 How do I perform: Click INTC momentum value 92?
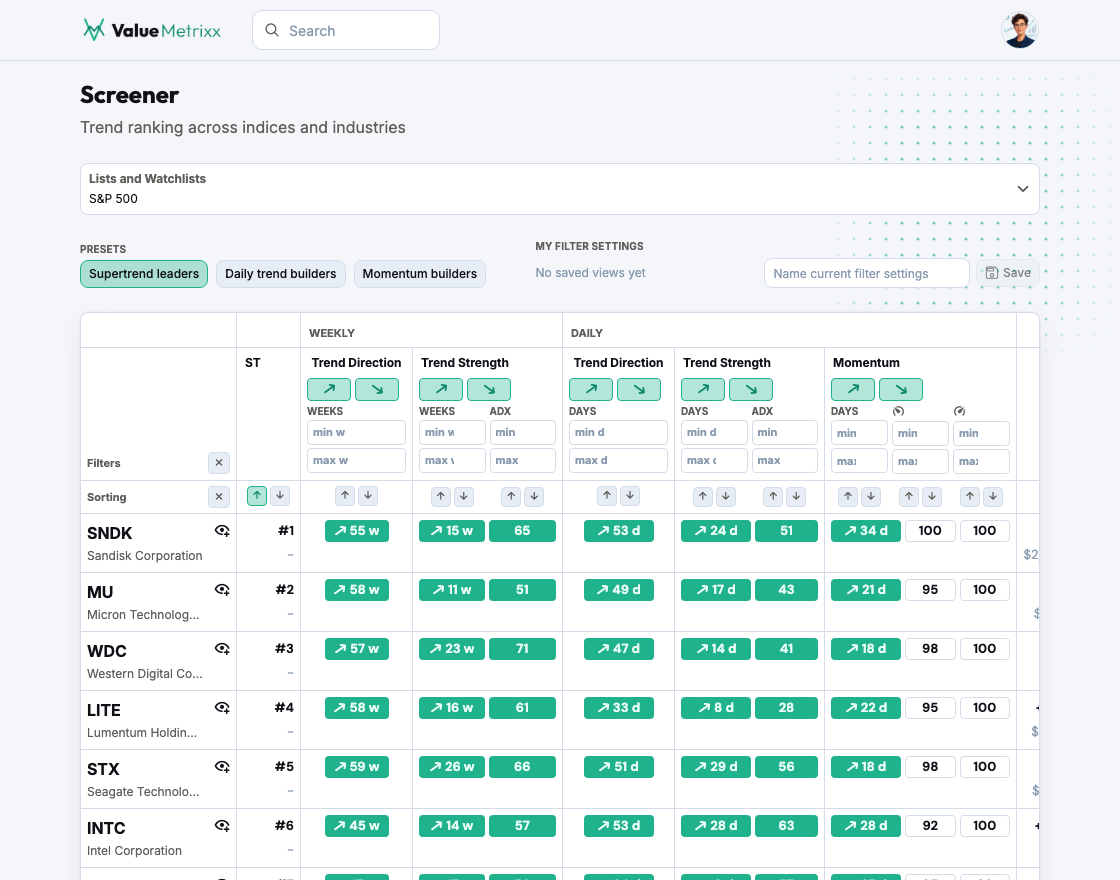930,826
